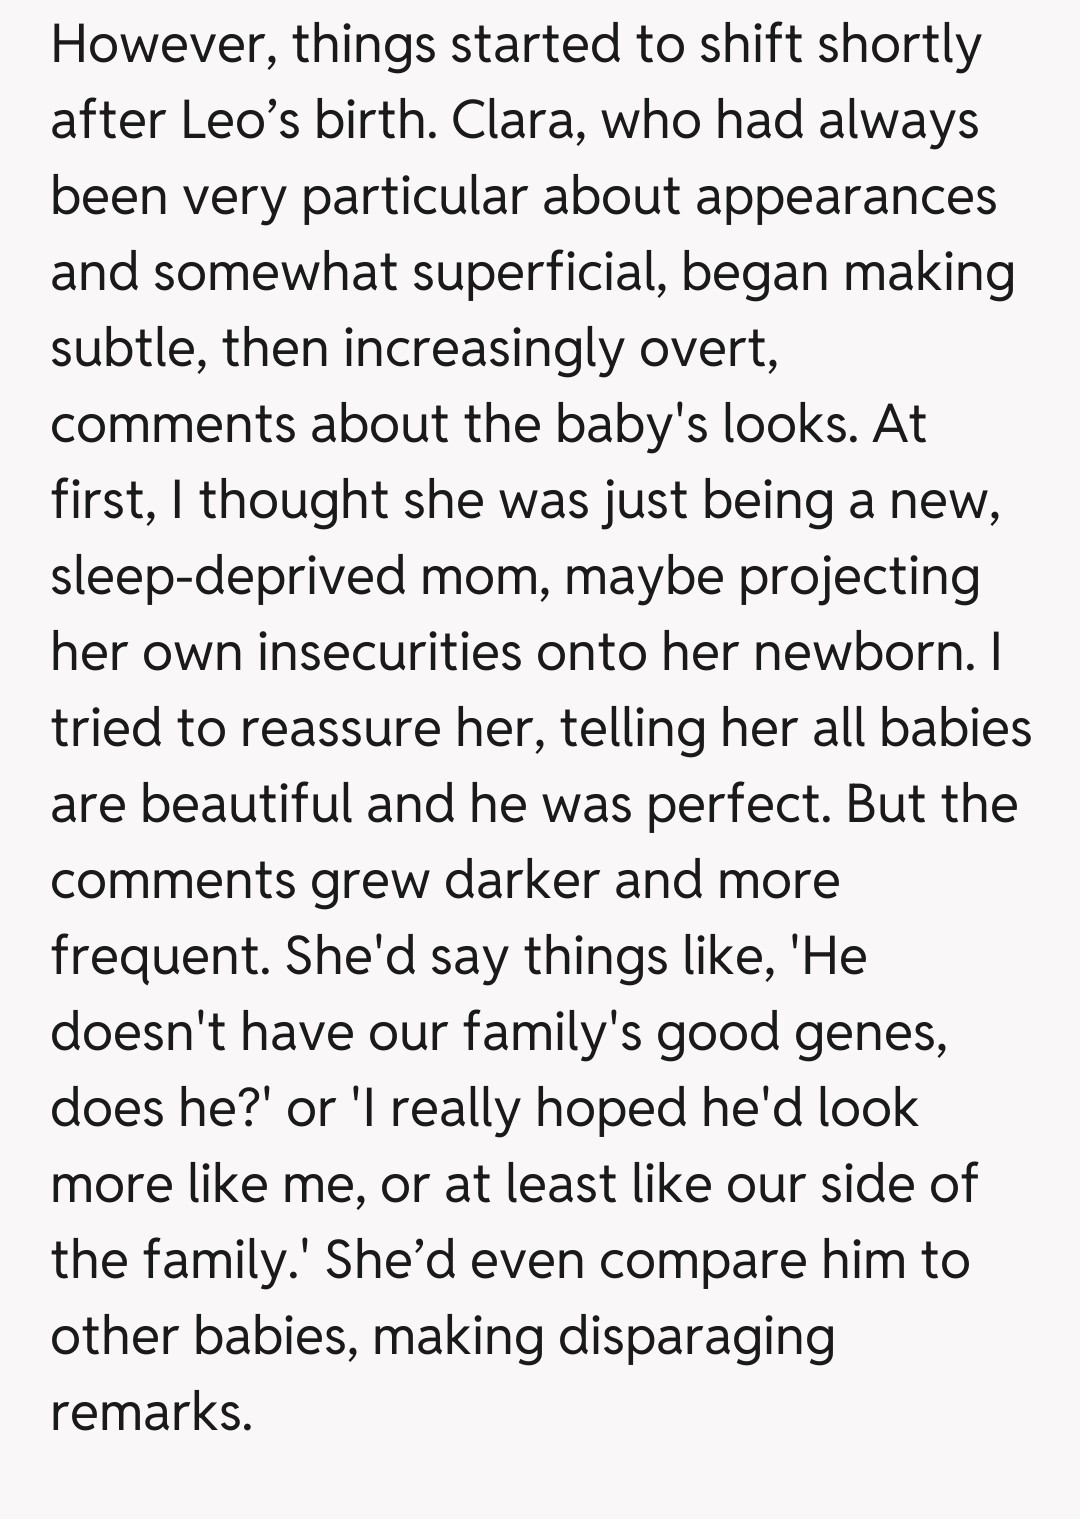Tap the word "beautiful"
This screenshot has width=1080, height=1519.
point(246,805)
